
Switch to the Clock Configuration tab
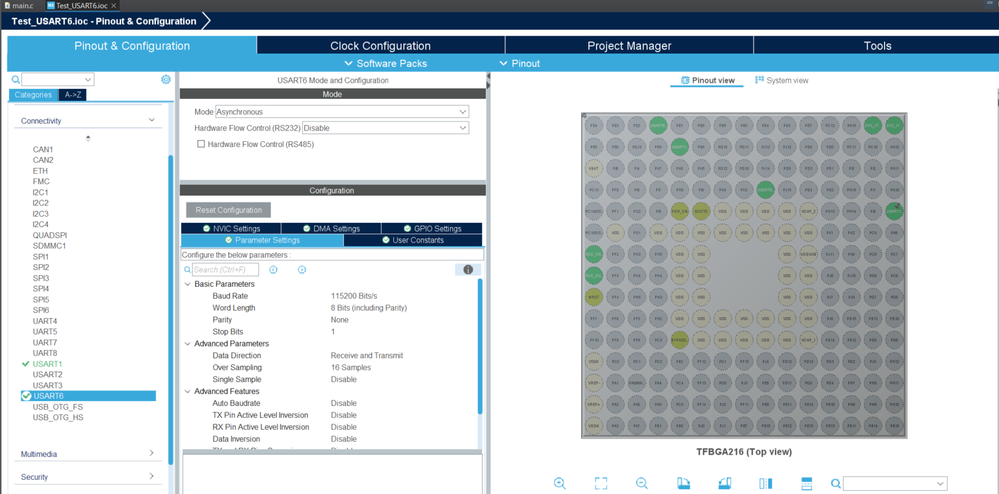(x=380, y=46)
